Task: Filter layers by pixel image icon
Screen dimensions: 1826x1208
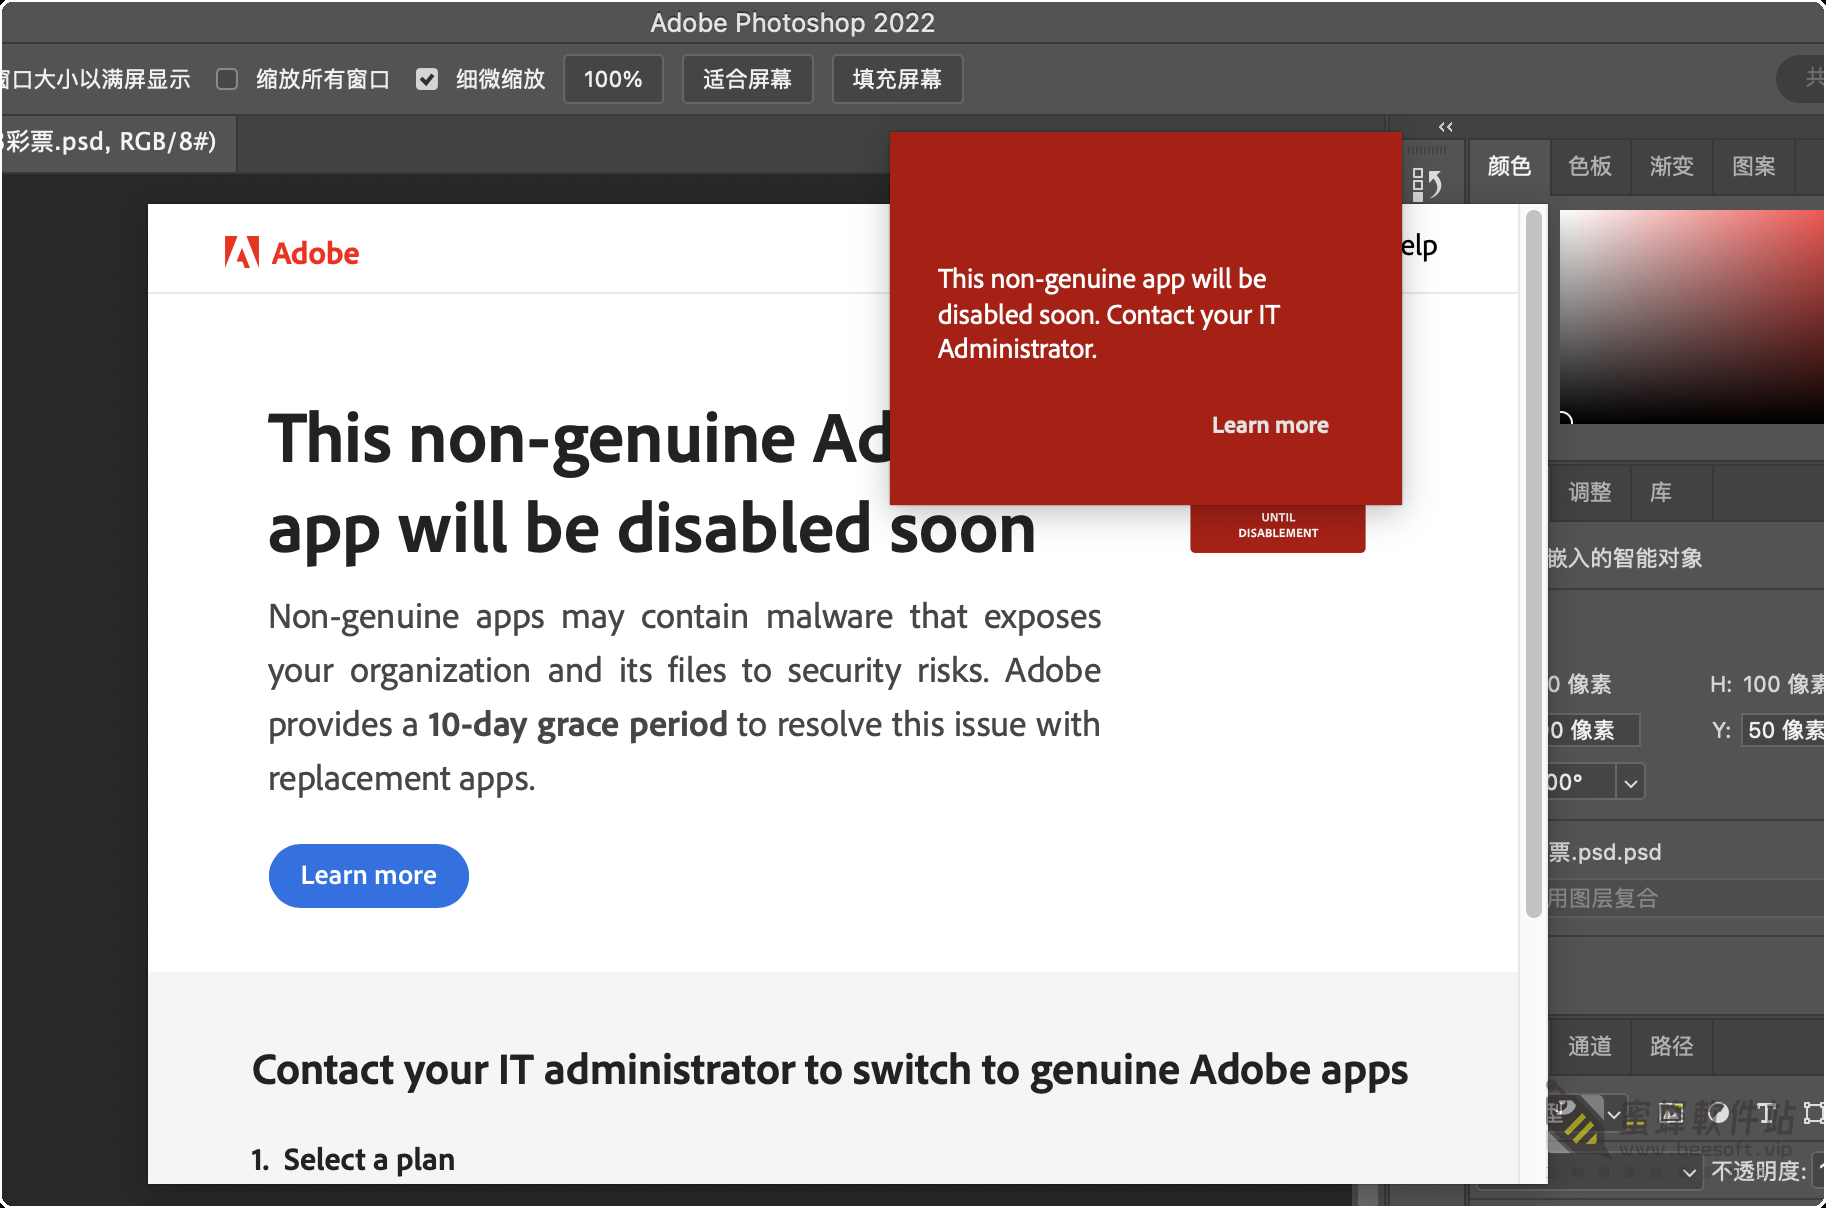Action: click(x=1671, y=1113)
